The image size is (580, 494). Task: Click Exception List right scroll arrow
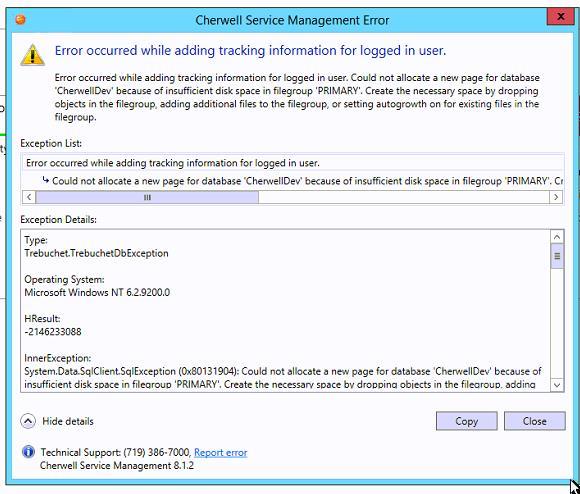point(556,197)
